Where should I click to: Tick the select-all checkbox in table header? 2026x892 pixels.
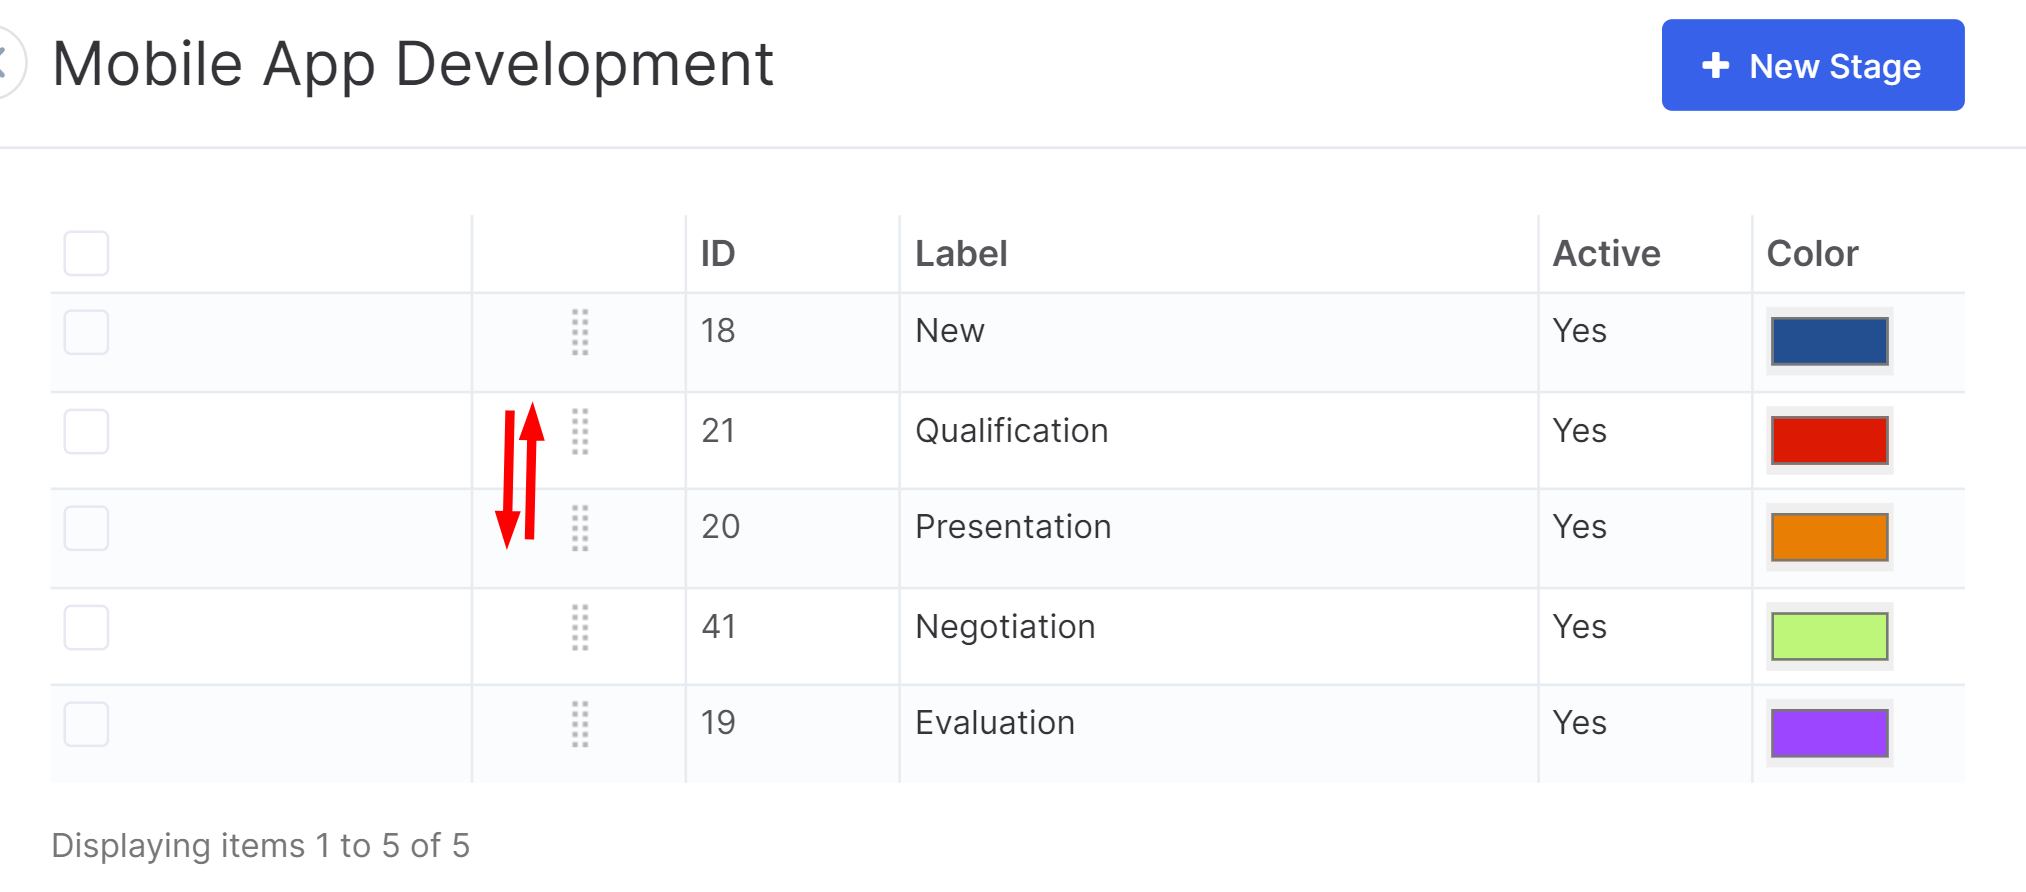tap(86, 253)
